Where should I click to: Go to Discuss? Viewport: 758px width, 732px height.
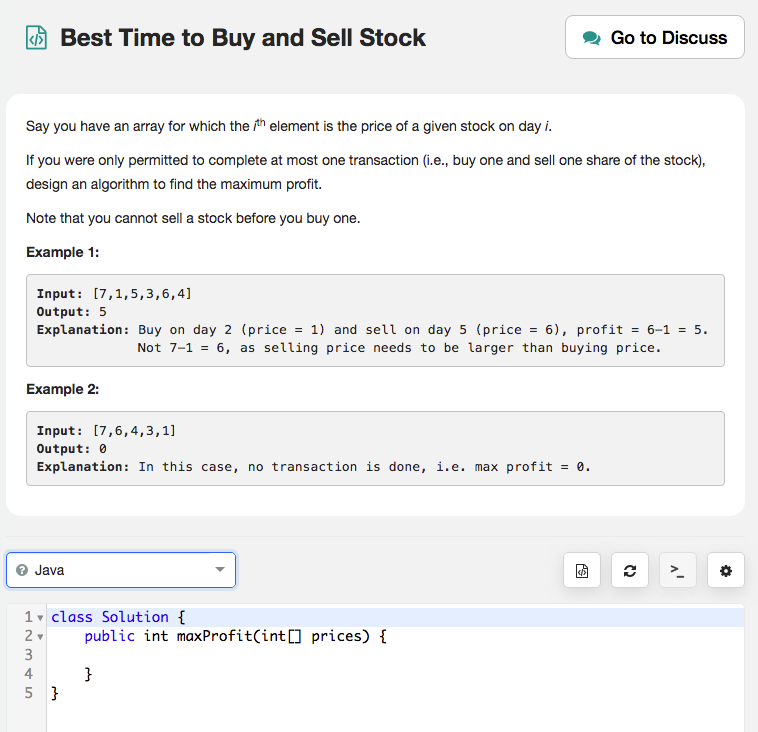click(655, 38)
